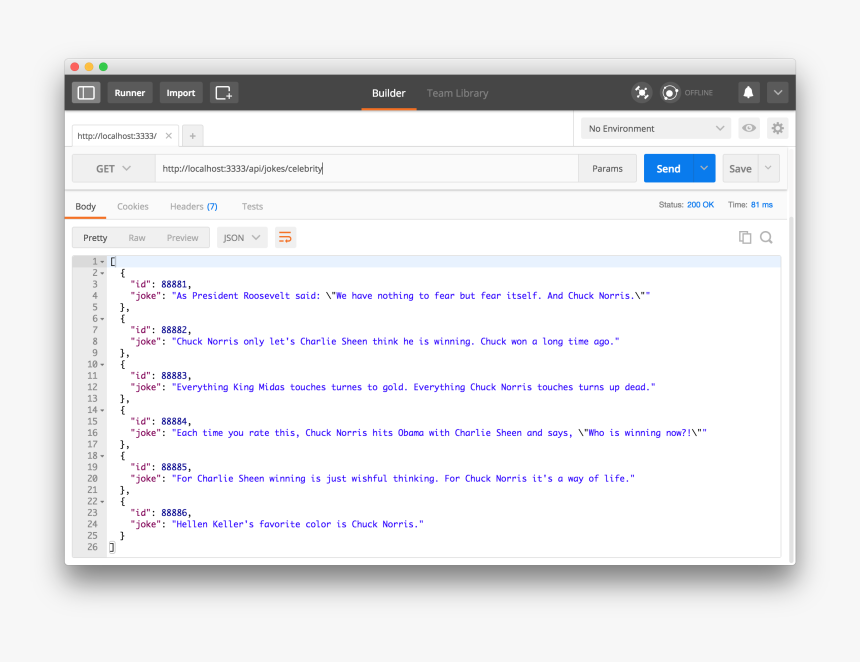
Task: Save the request with Save button
Action: [x=740, y=168]
